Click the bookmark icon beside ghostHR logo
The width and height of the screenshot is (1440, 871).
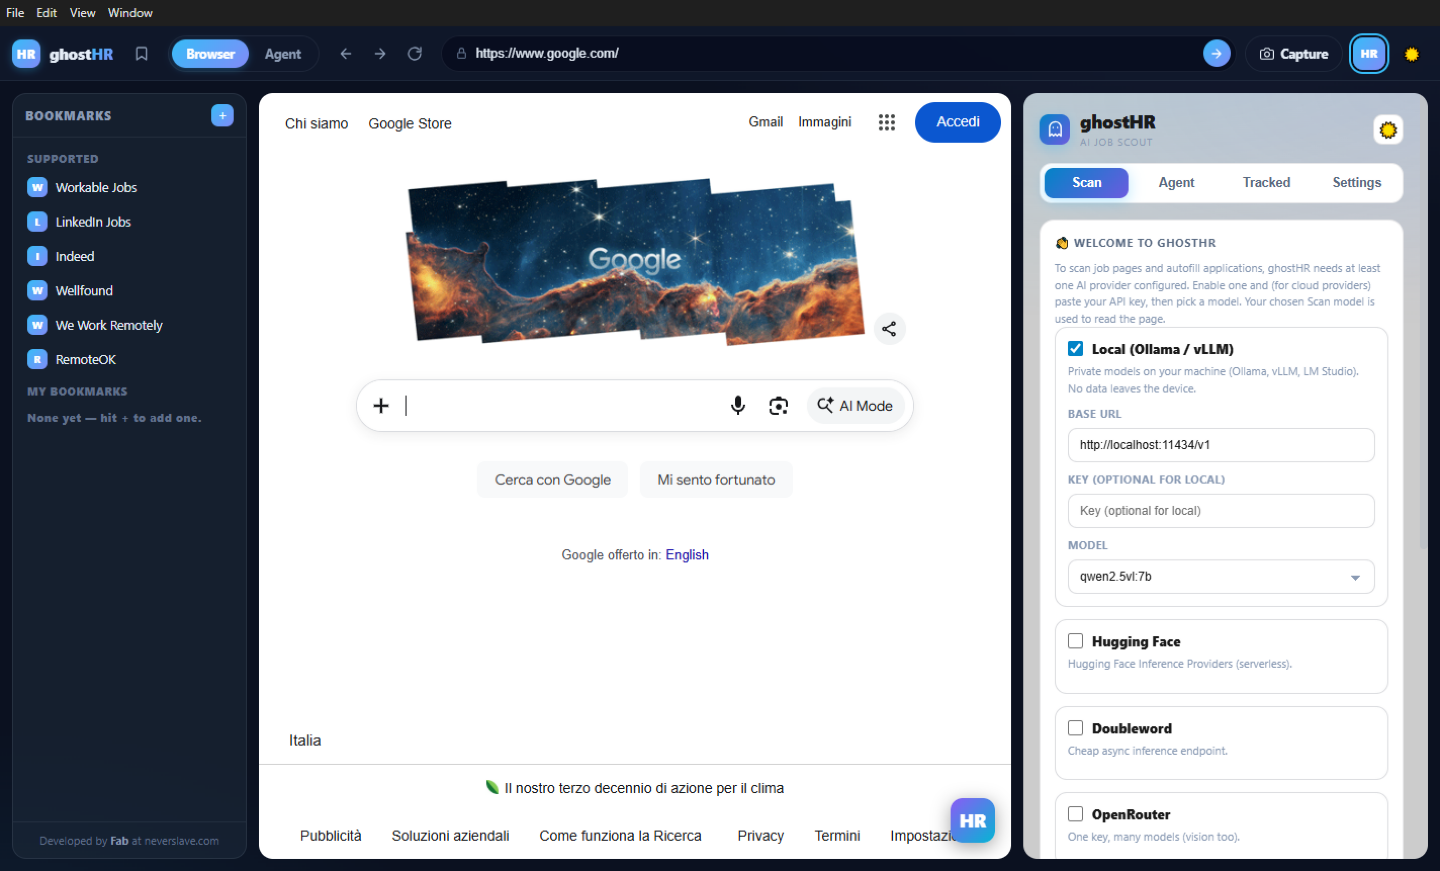[142, 54]
